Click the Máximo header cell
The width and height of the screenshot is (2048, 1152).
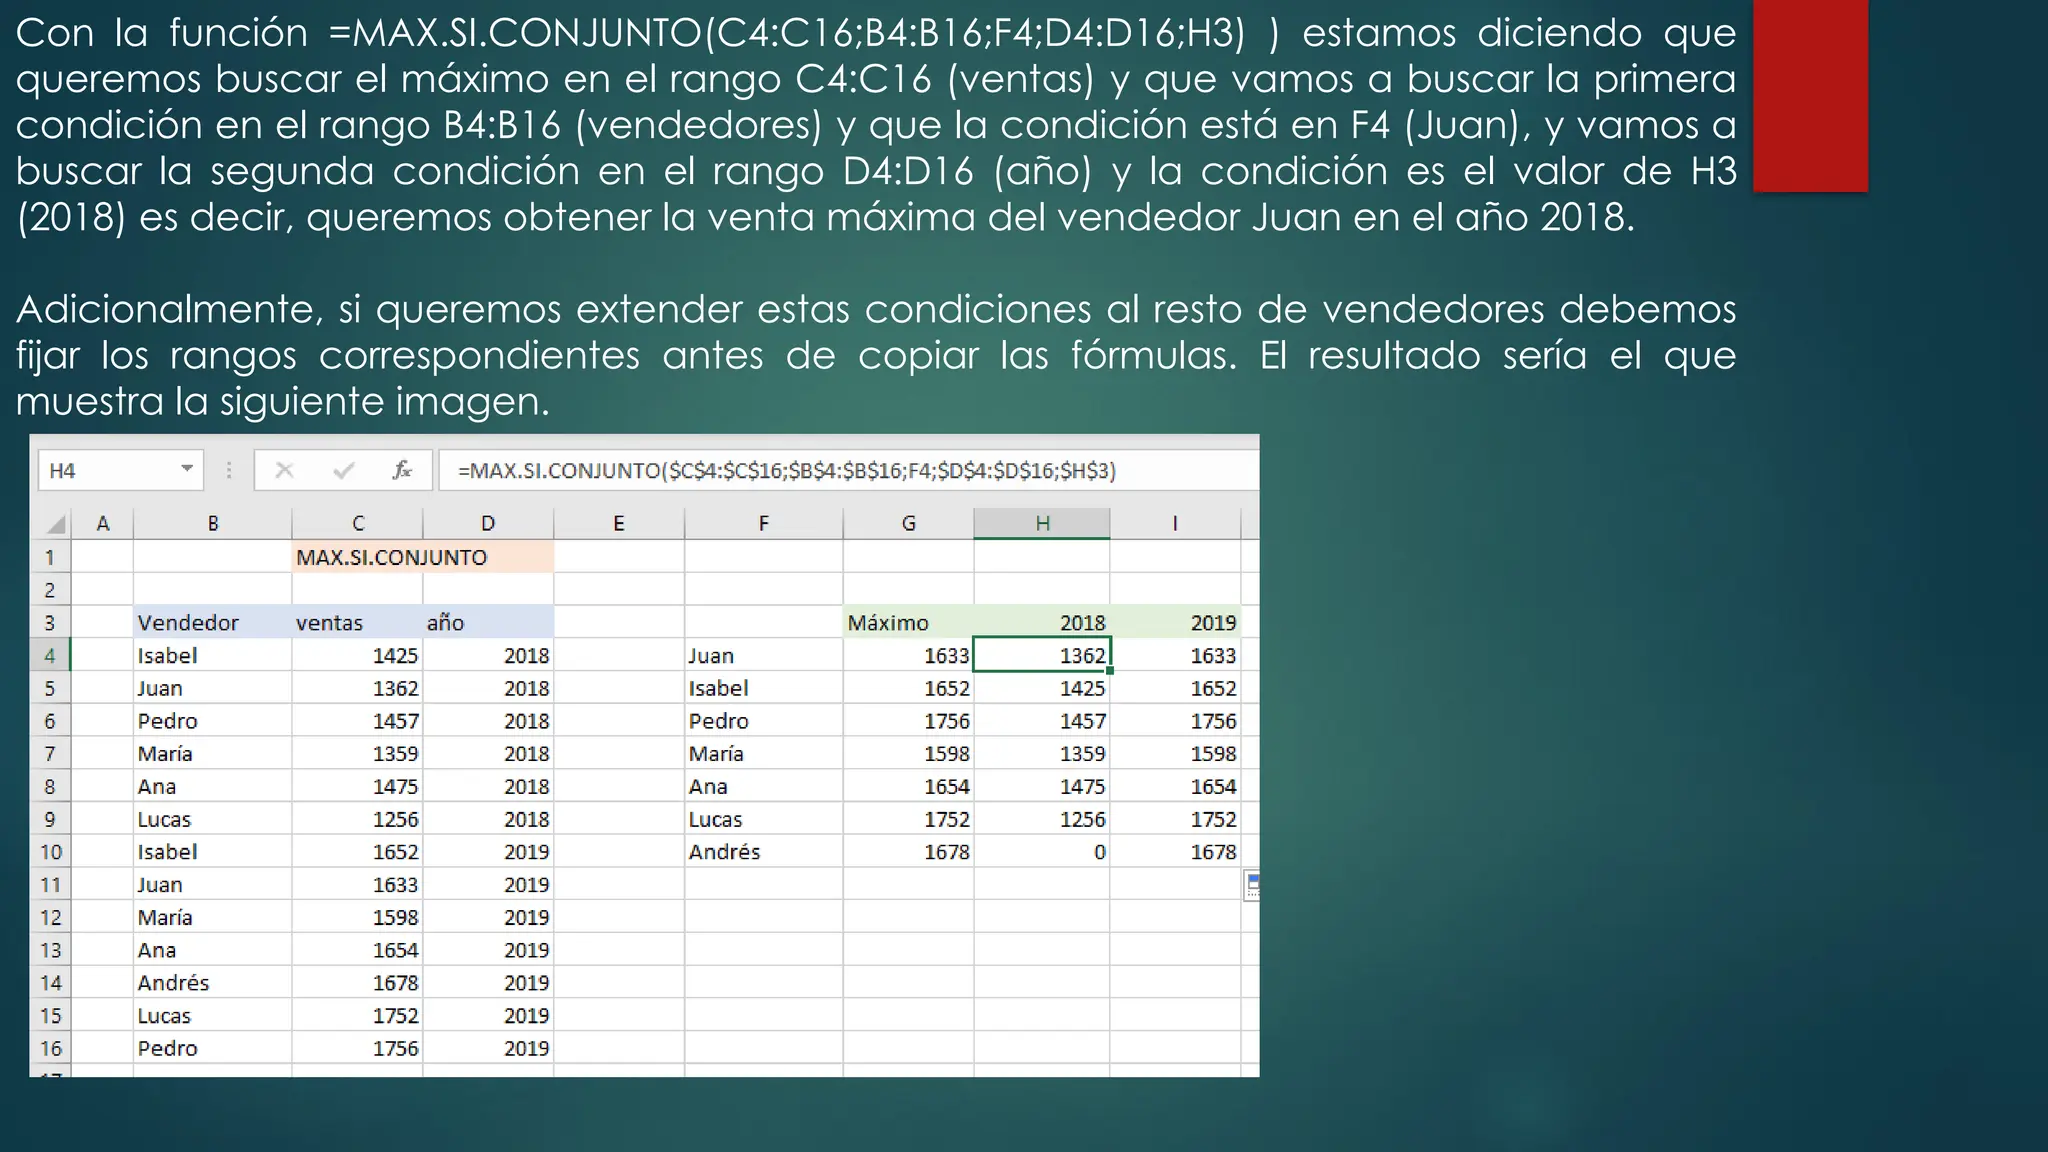[x=909, y=622]
